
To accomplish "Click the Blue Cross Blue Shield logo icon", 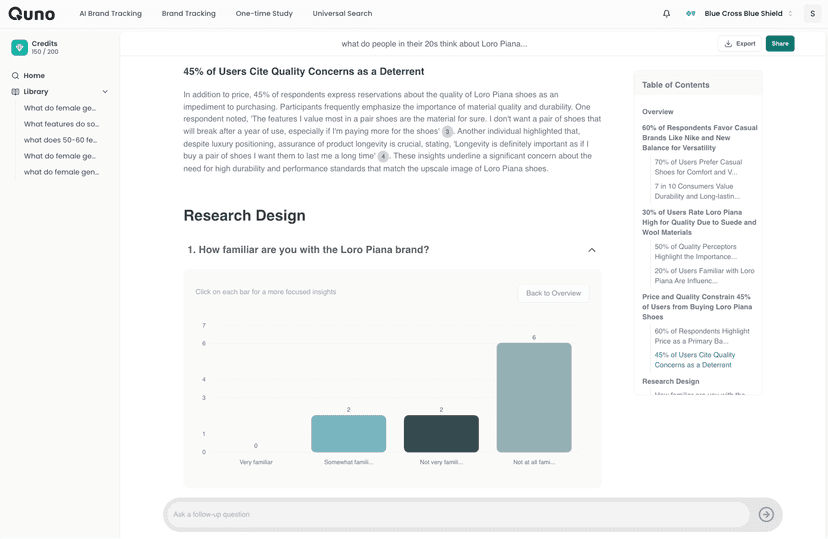I will pos(690,14).
